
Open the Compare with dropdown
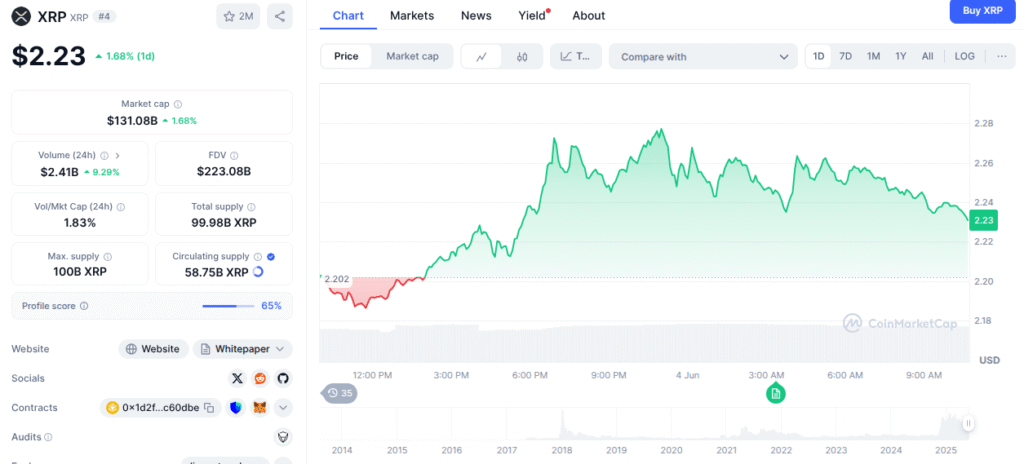click(703, 57)
